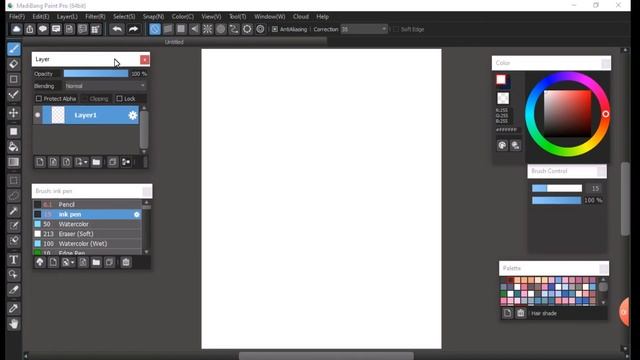The width and height of the screenshot is (640, 360).
Task: Select the Eraser (Soft) brush
Action: pyautogui.click(x=87, y=234)
